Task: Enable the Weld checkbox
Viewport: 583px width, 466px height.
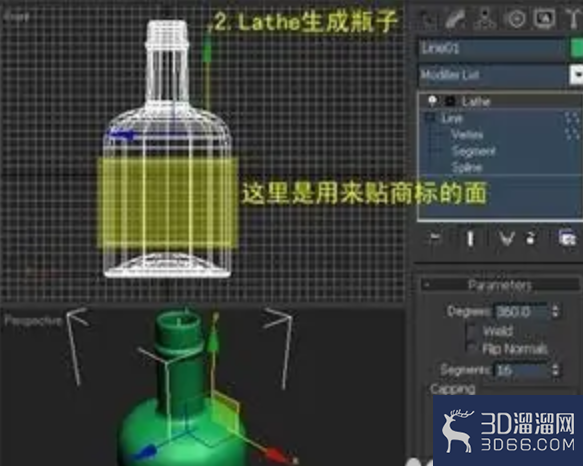Action: (472, 331)
